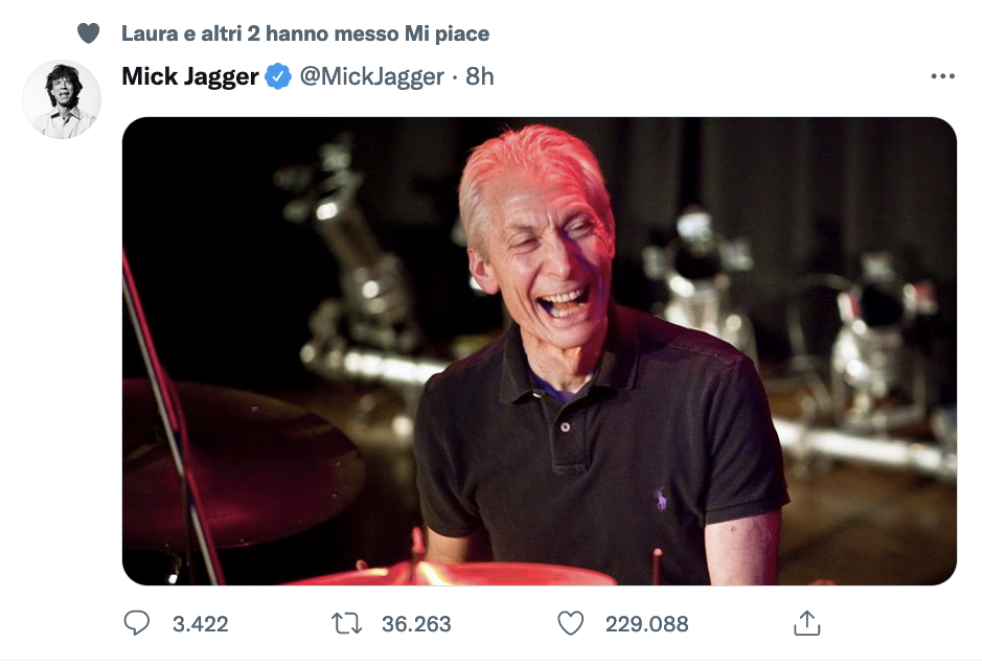Click the 8h tweet timestamp
The height and width of the screenshot is (667, 982).
(480, 77)
